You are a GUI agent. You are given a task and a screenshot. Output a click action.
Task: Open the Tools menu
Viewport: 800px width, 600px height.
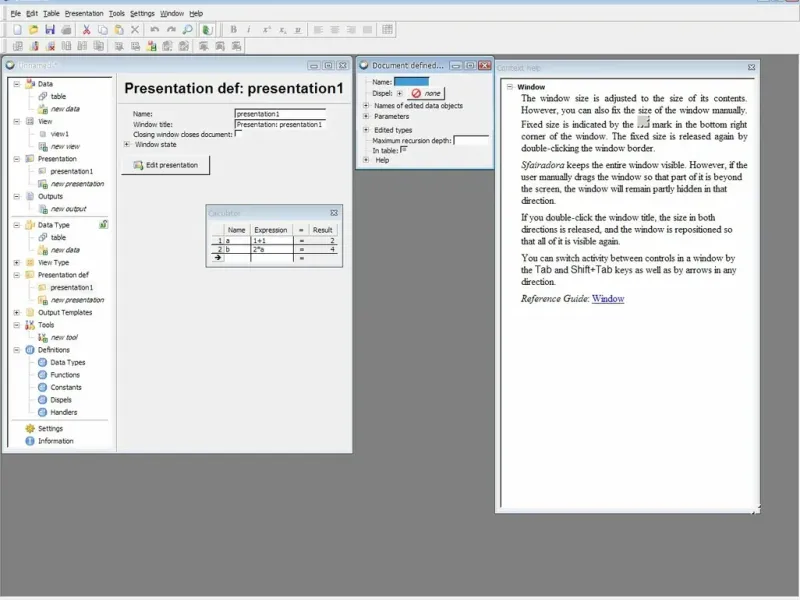[117, 13]
